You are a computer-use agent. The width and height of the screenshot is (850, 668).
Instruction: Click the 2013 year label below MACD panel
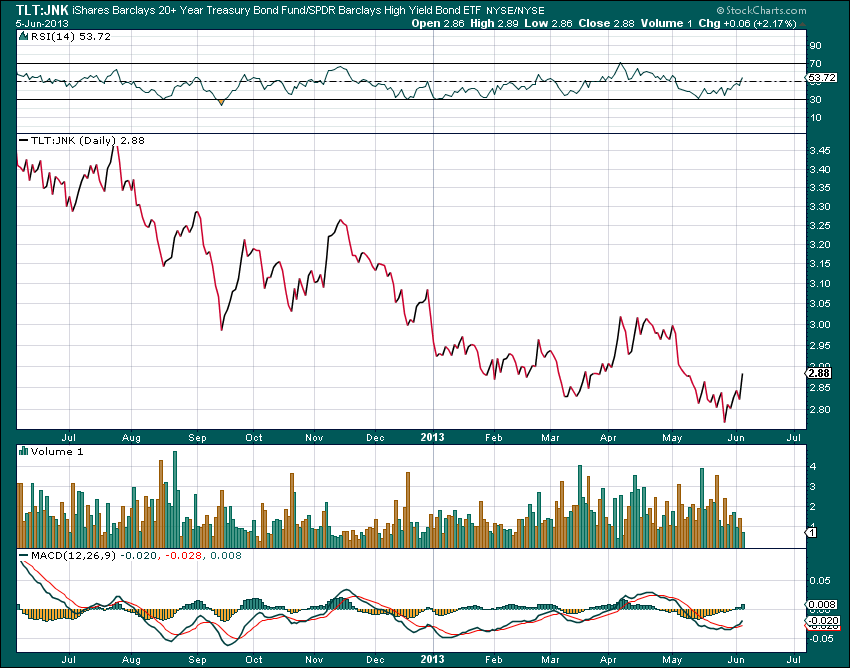pyautogui.click(x=432, y=660)
